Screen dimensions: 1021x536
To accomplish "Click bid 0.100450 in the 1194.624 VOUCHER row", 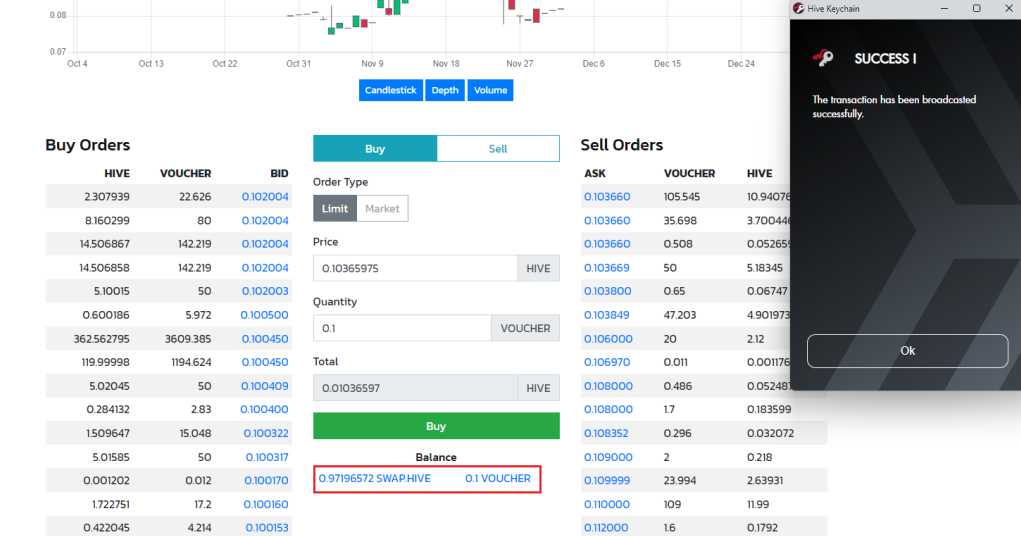I will (x=265, y=362).
